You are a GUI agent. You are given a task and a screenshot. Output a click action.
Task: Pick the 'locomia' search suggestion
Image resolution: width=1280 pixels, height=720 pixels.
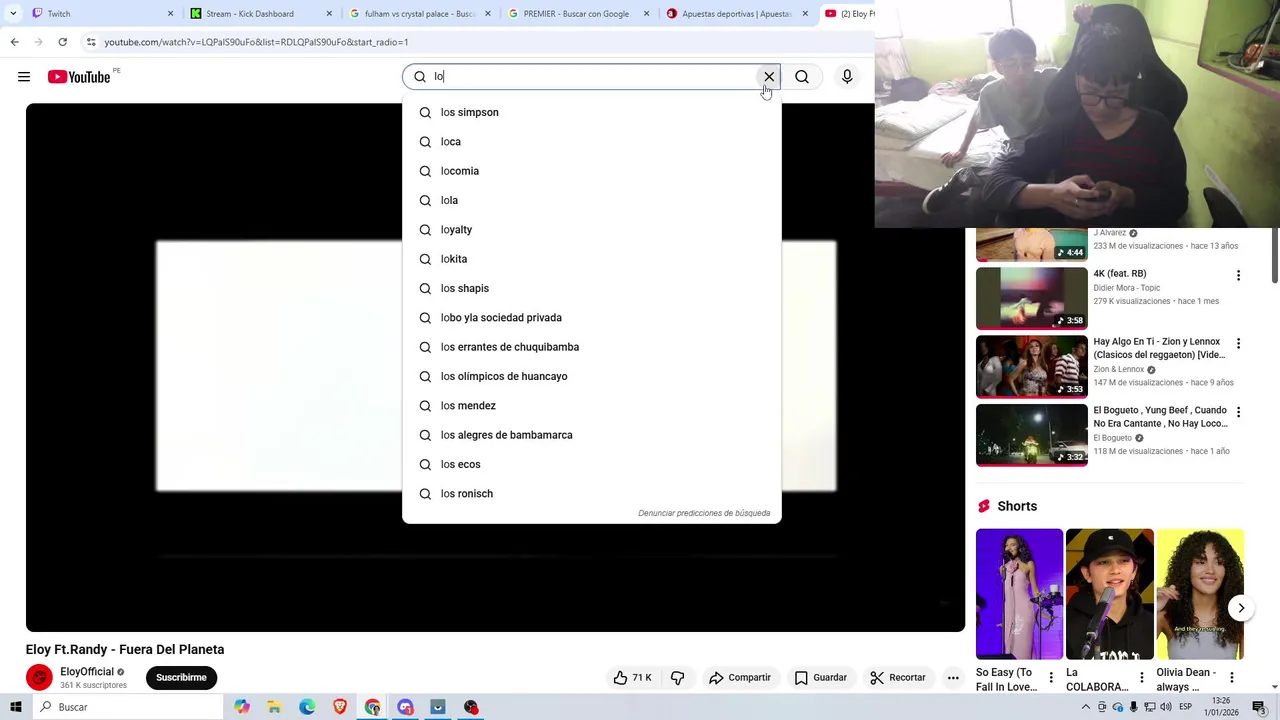click(x=592, y=171)
